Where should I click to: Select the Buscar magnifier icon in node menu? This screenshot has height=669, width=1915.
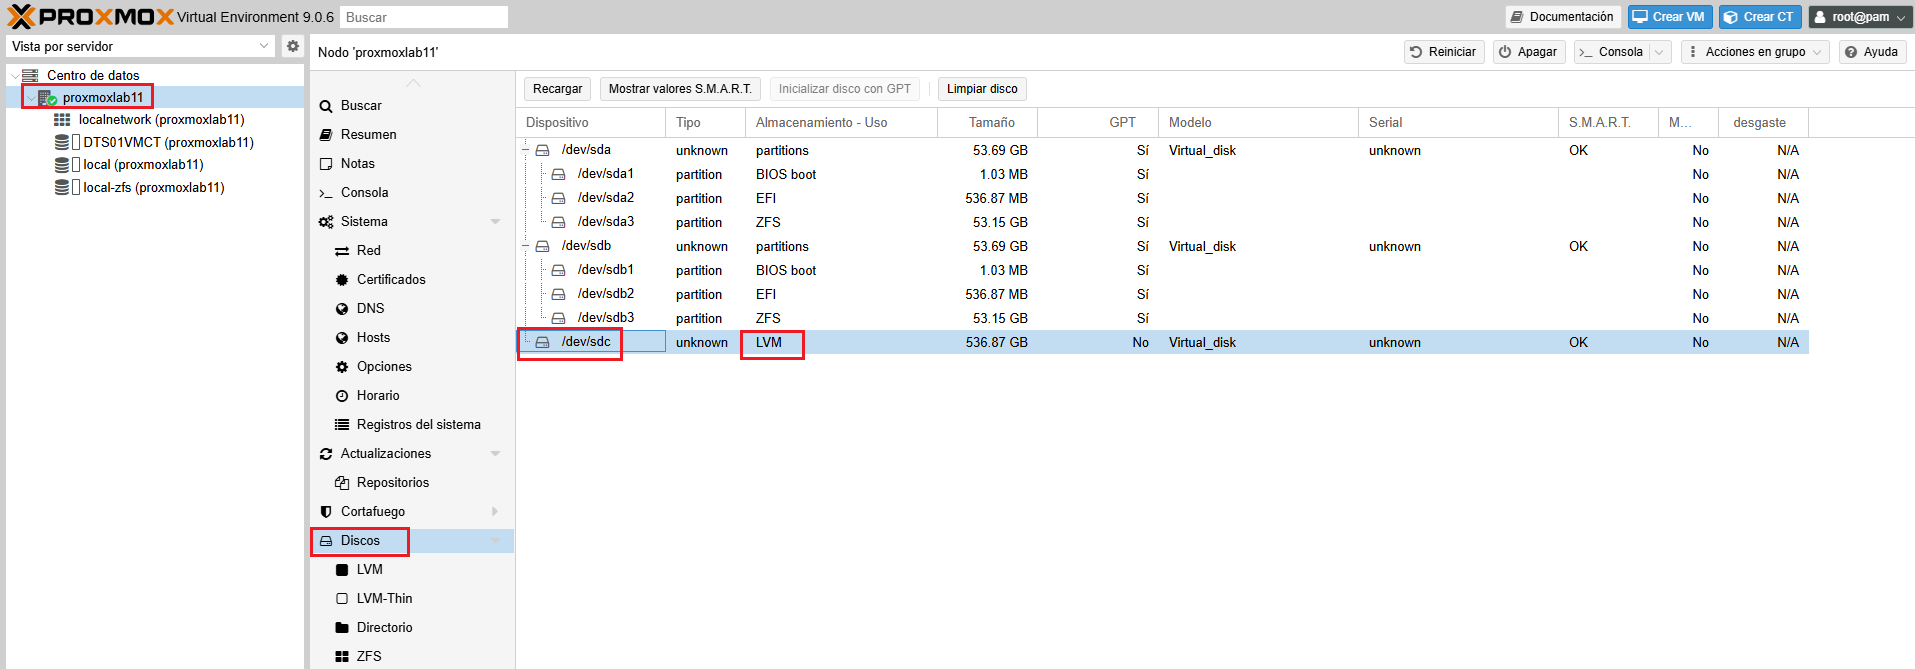(x=326, y=106)
